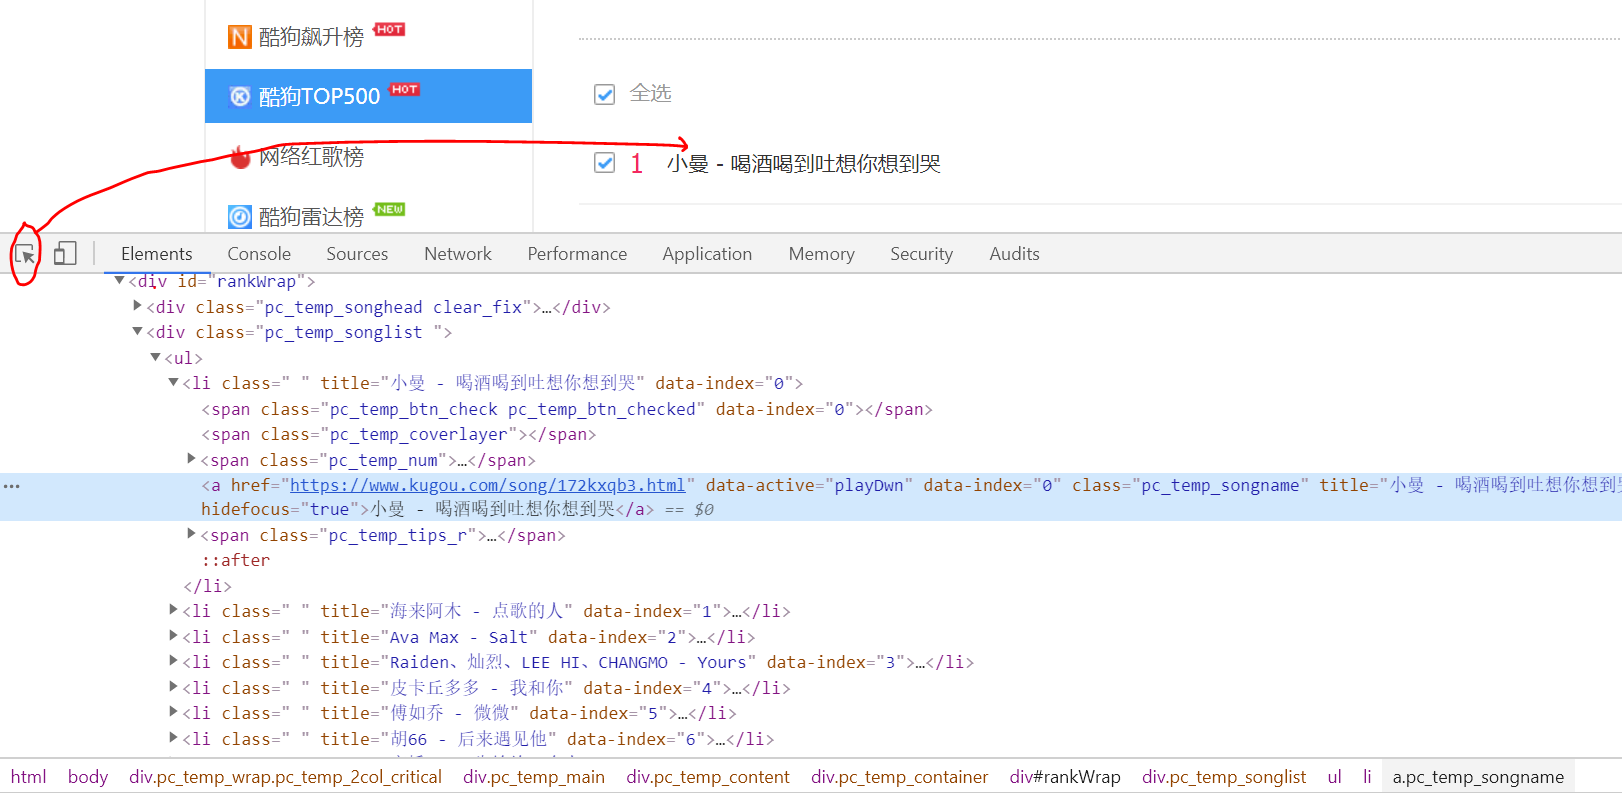1622x793 pixels.
Task: Open the Audits tab
Action: 1014,254
